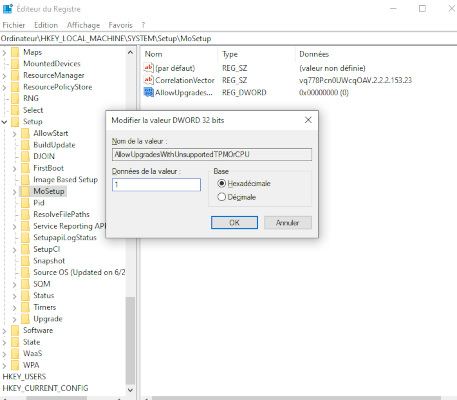Expand the Software key
Screen dimensions: 457x400
4,331
